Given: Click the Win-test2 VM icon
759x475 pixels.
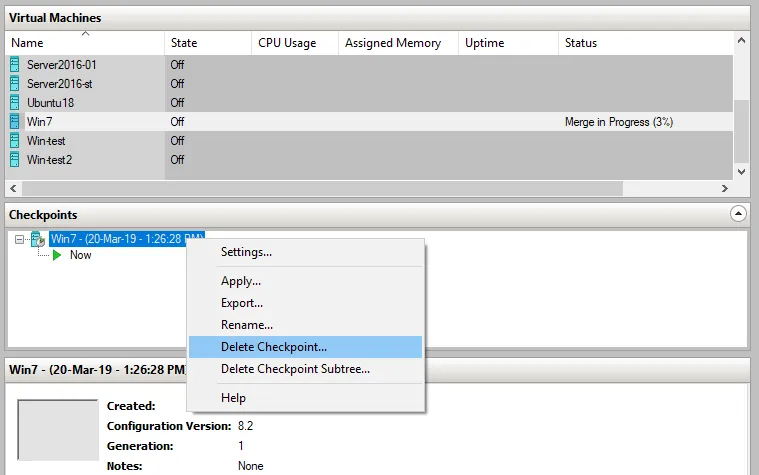Looking at the screenshot, I should 15,159.
